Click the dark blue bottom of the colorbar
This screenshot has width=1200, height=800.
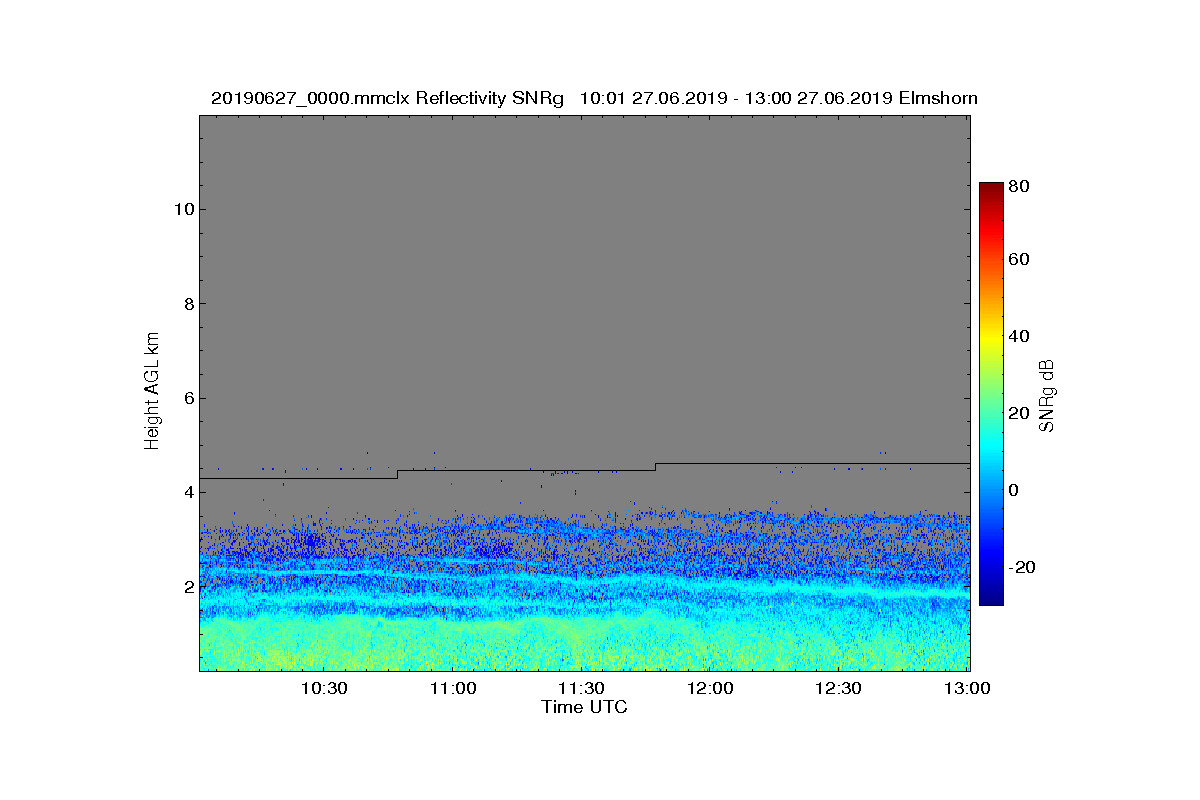coord(991,597)
